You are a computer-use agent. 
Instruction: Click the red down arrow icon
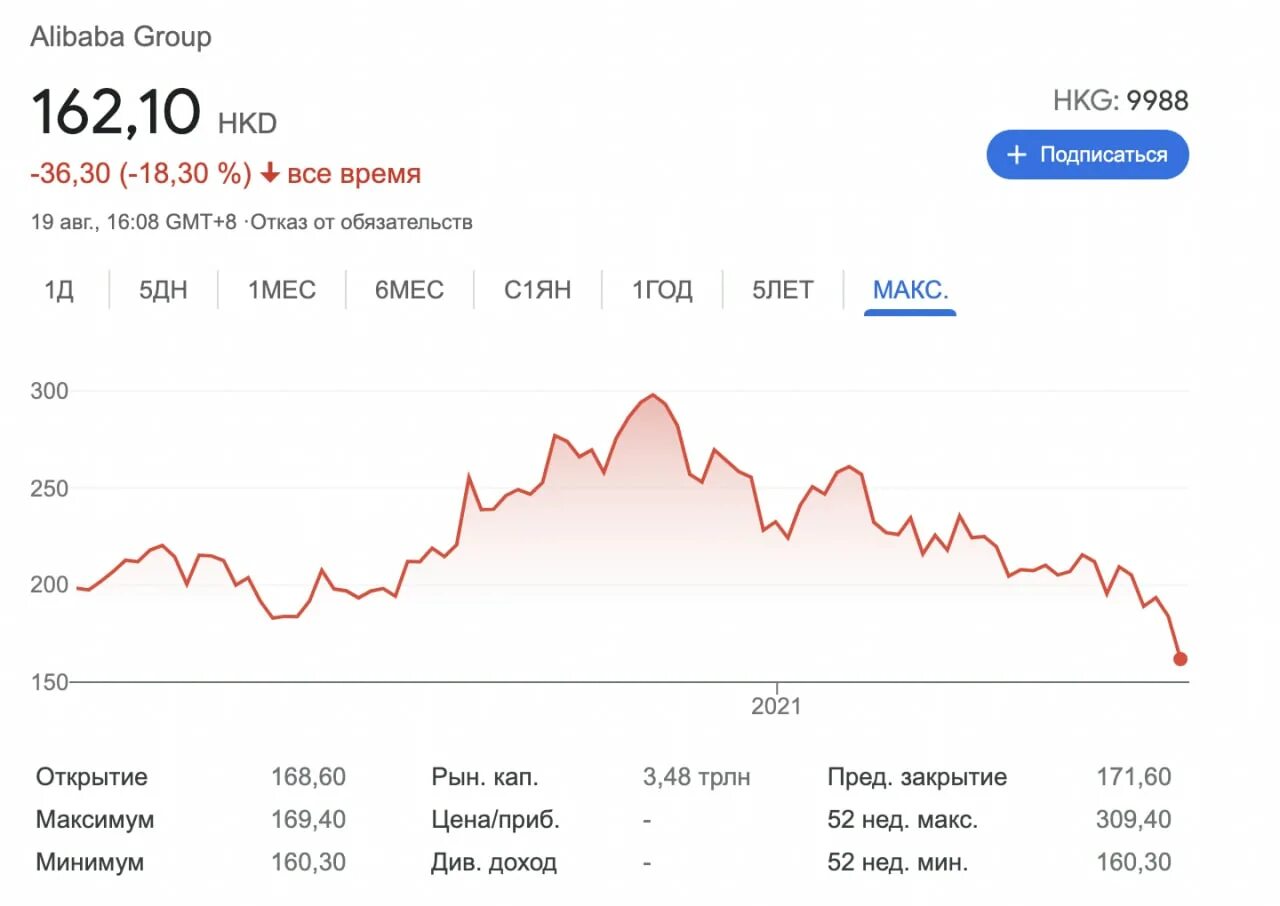[x=269, y=174]
